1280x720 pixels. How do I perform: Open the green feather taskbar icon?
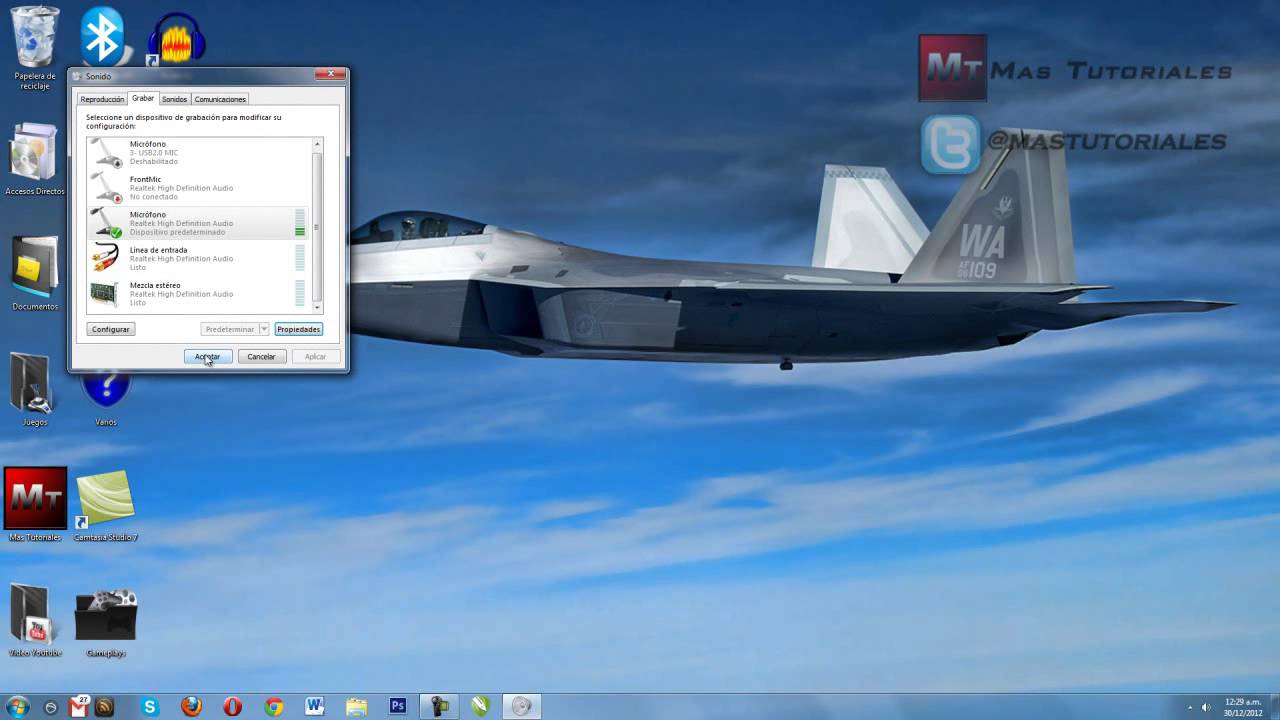pos(480,707)
